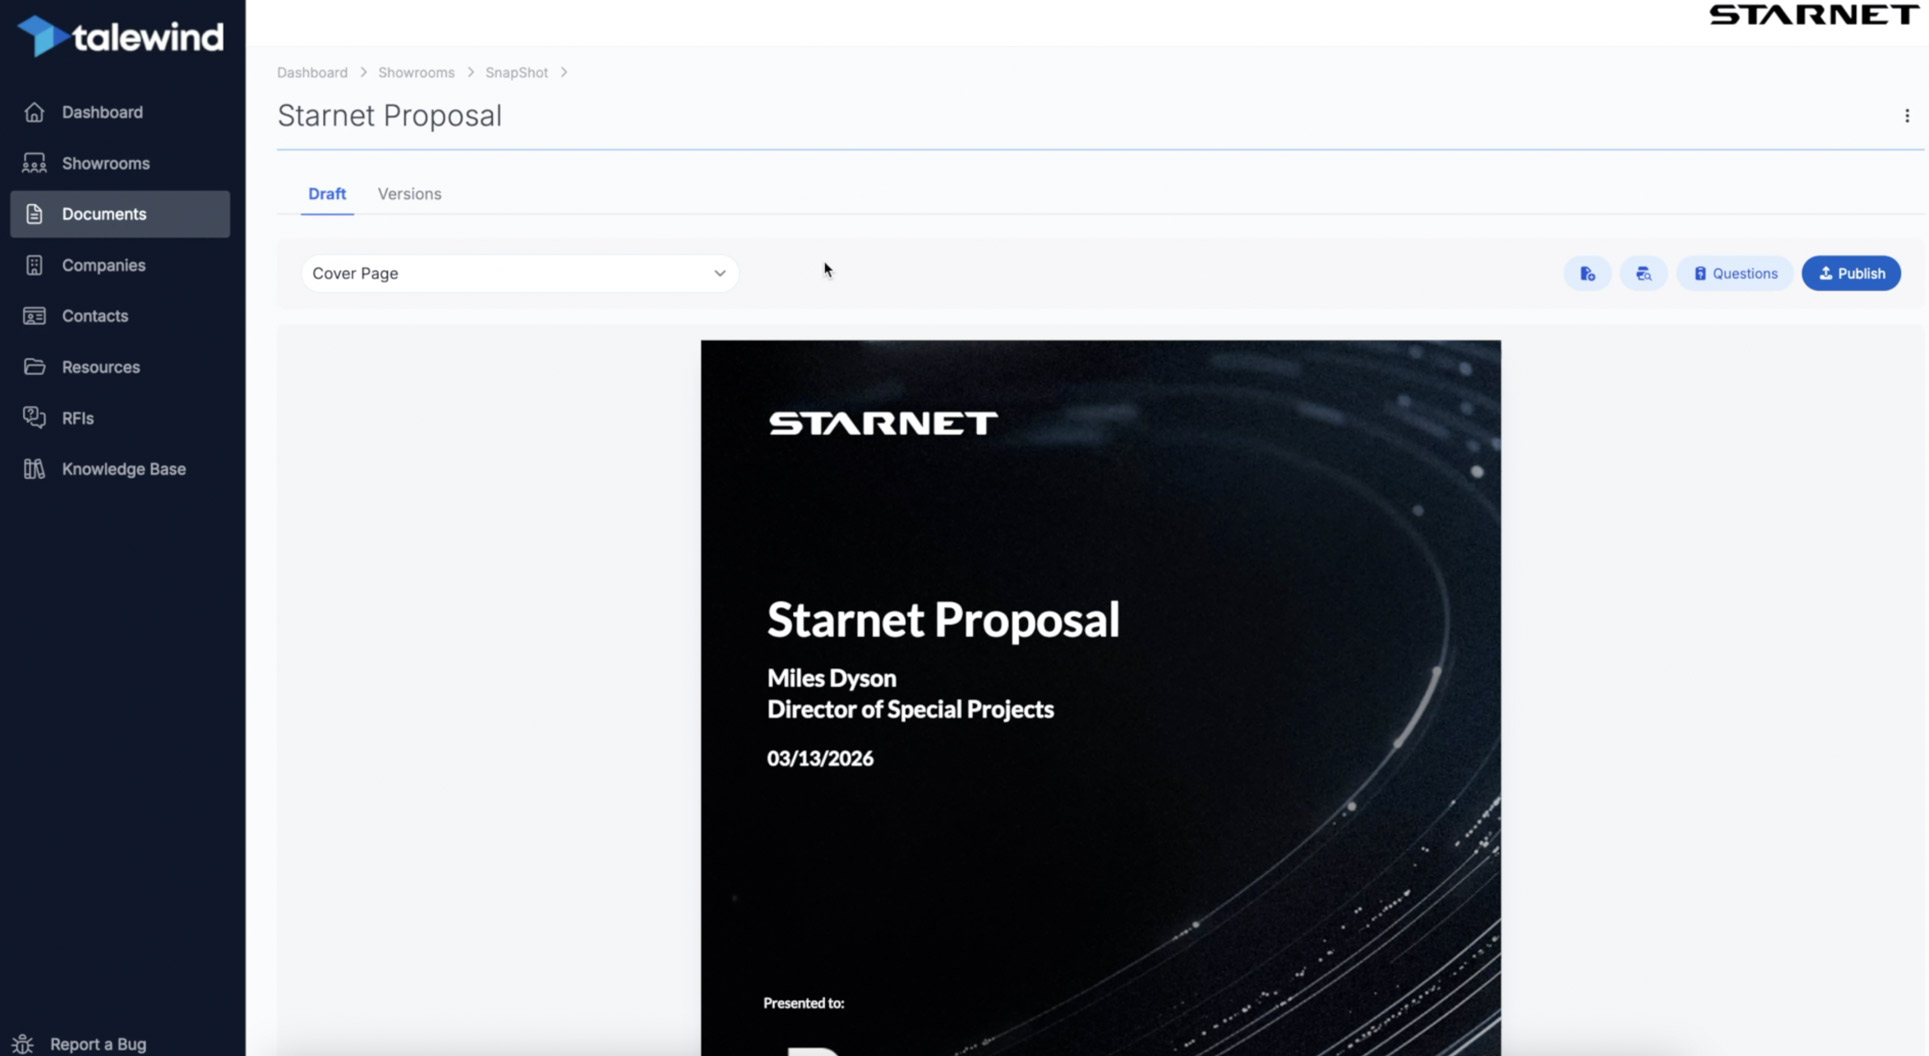Click the SnapShot breadcrumb link
The width and height of the screenshot is (1929, 1056).
pyautogui.click(x=516, y=72)
